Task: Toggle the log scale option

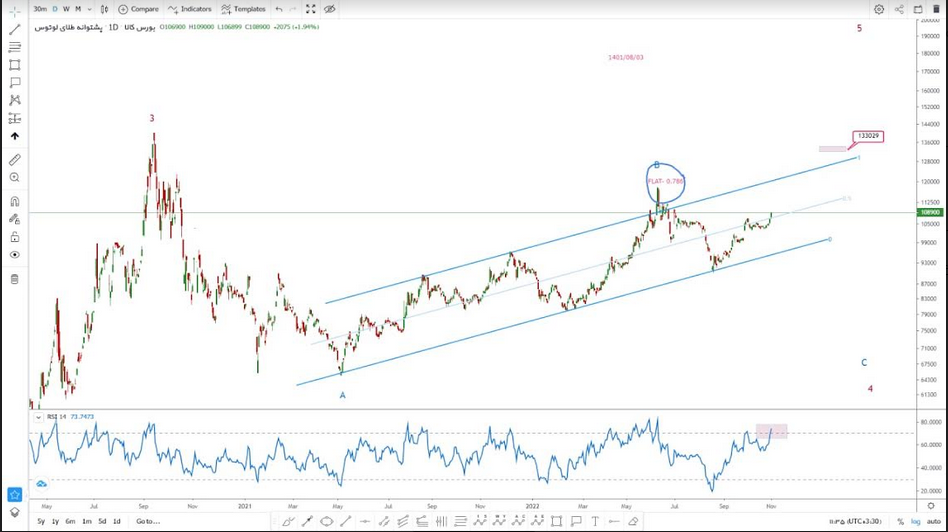Action: (x=915, y=521)
